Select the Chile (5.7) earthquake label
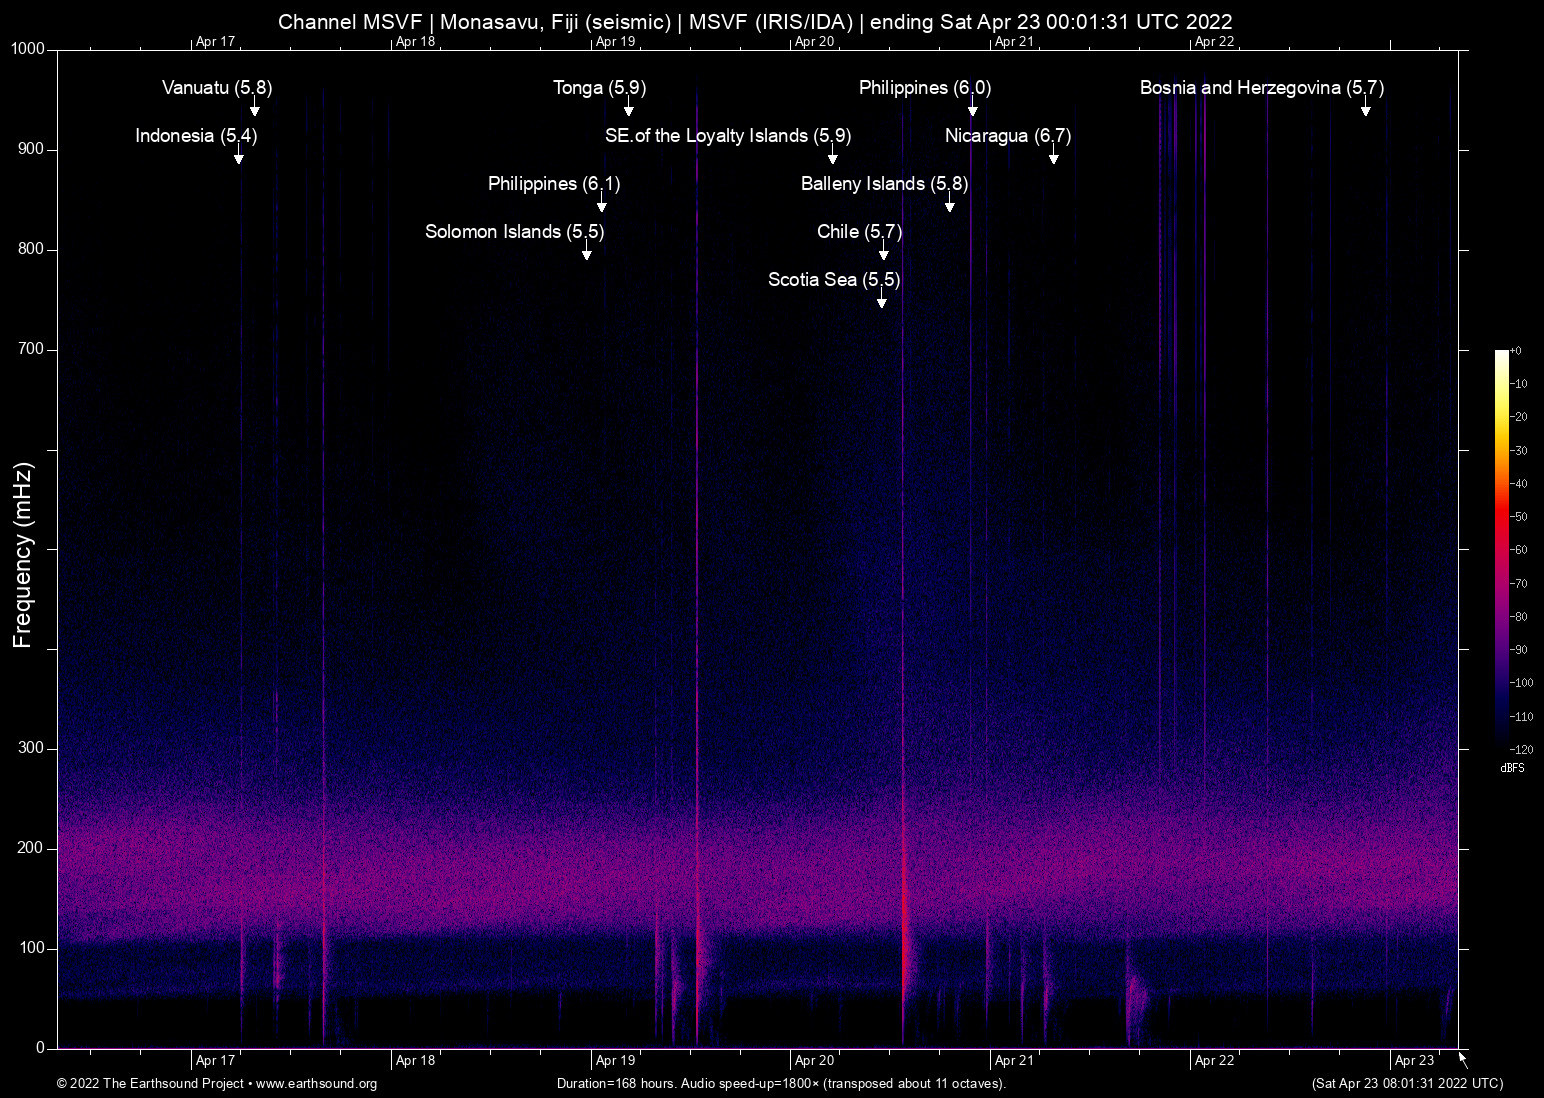Viewport: 1544px width, 1098px height. (860, 232)
